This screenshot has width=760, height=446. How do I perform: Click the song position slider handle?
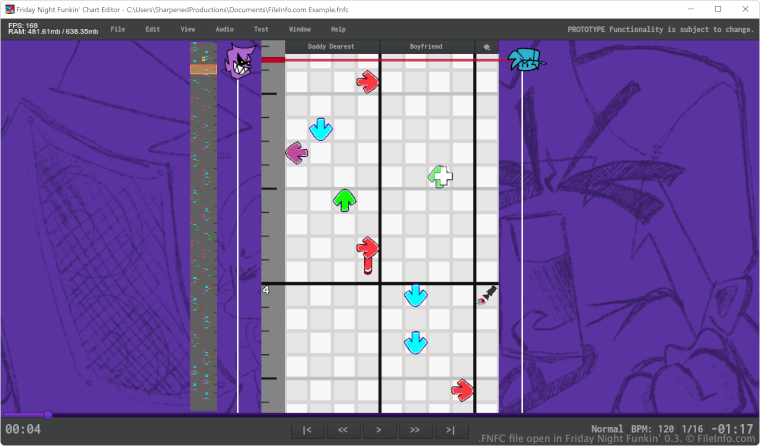pyautogui.click(x=47, y=414)
